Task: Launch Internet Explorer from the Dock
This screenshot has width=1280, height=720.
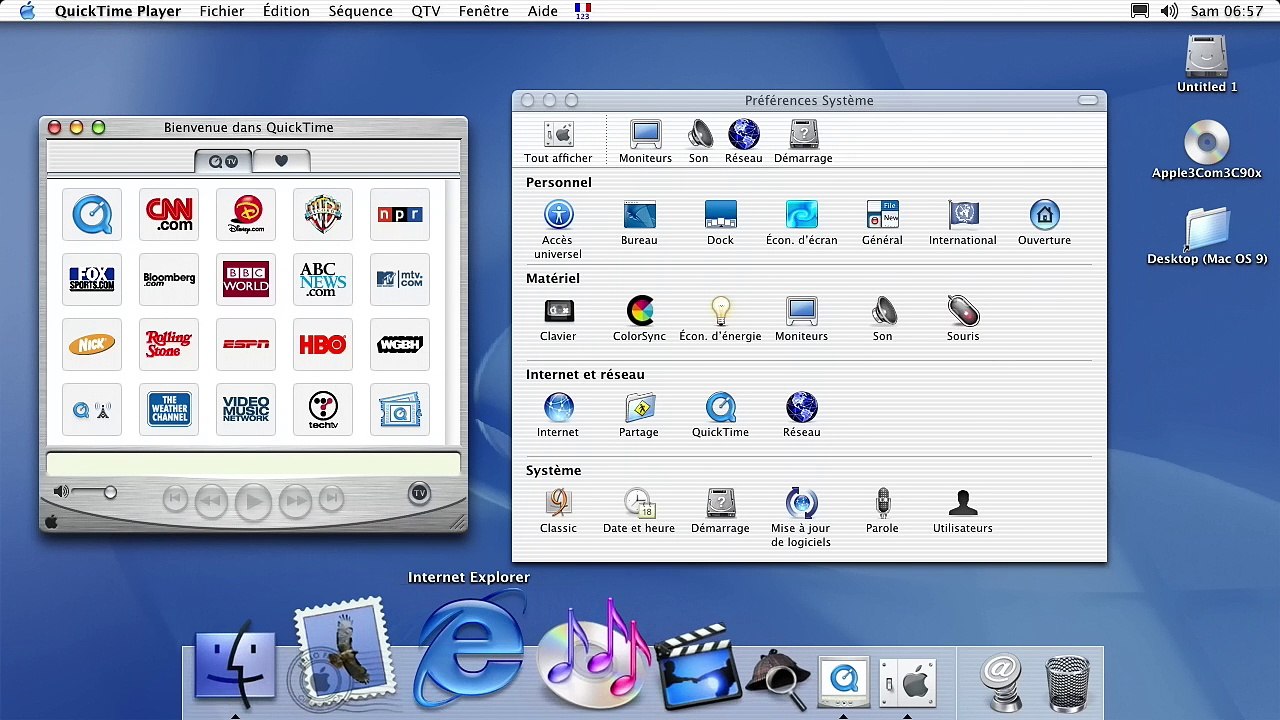Action: (x=469, y=649)
